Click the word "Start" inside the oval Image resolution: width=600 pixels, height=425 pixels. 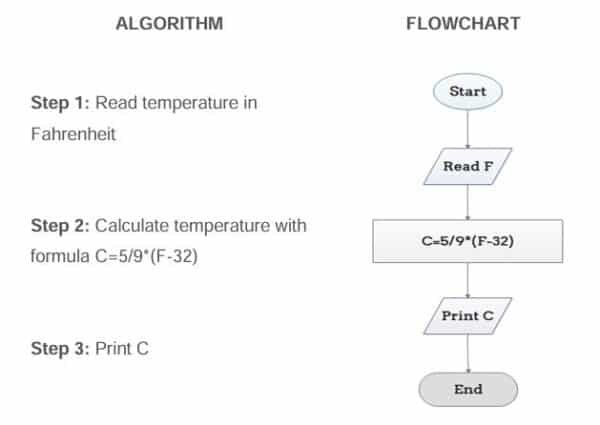click(467, 92)
